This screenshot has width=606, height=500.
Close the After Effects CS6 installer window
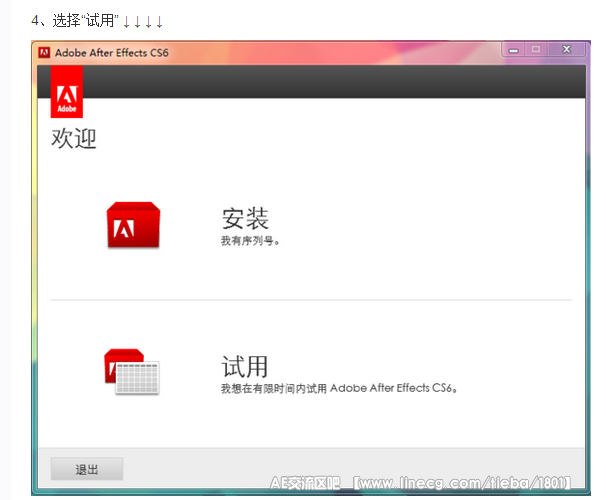point(566,50)
